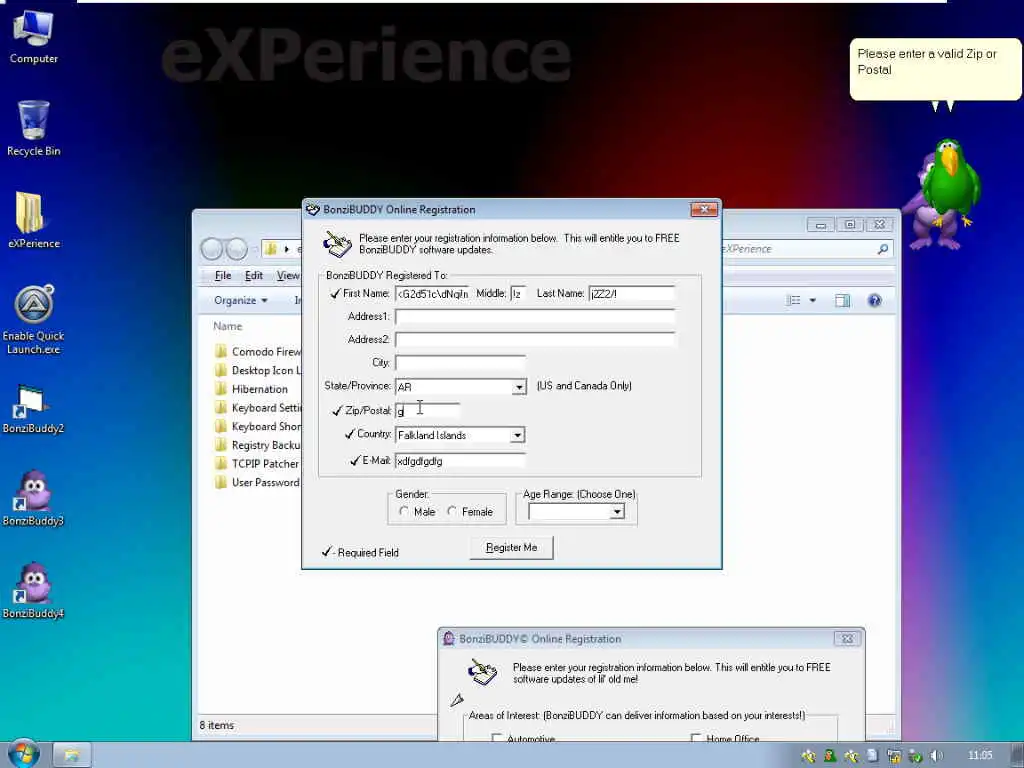The width and height of the screenshot is (1024, 768).
Task: Open the Organize dropdown in Explorer
Action: coord(240,300)
